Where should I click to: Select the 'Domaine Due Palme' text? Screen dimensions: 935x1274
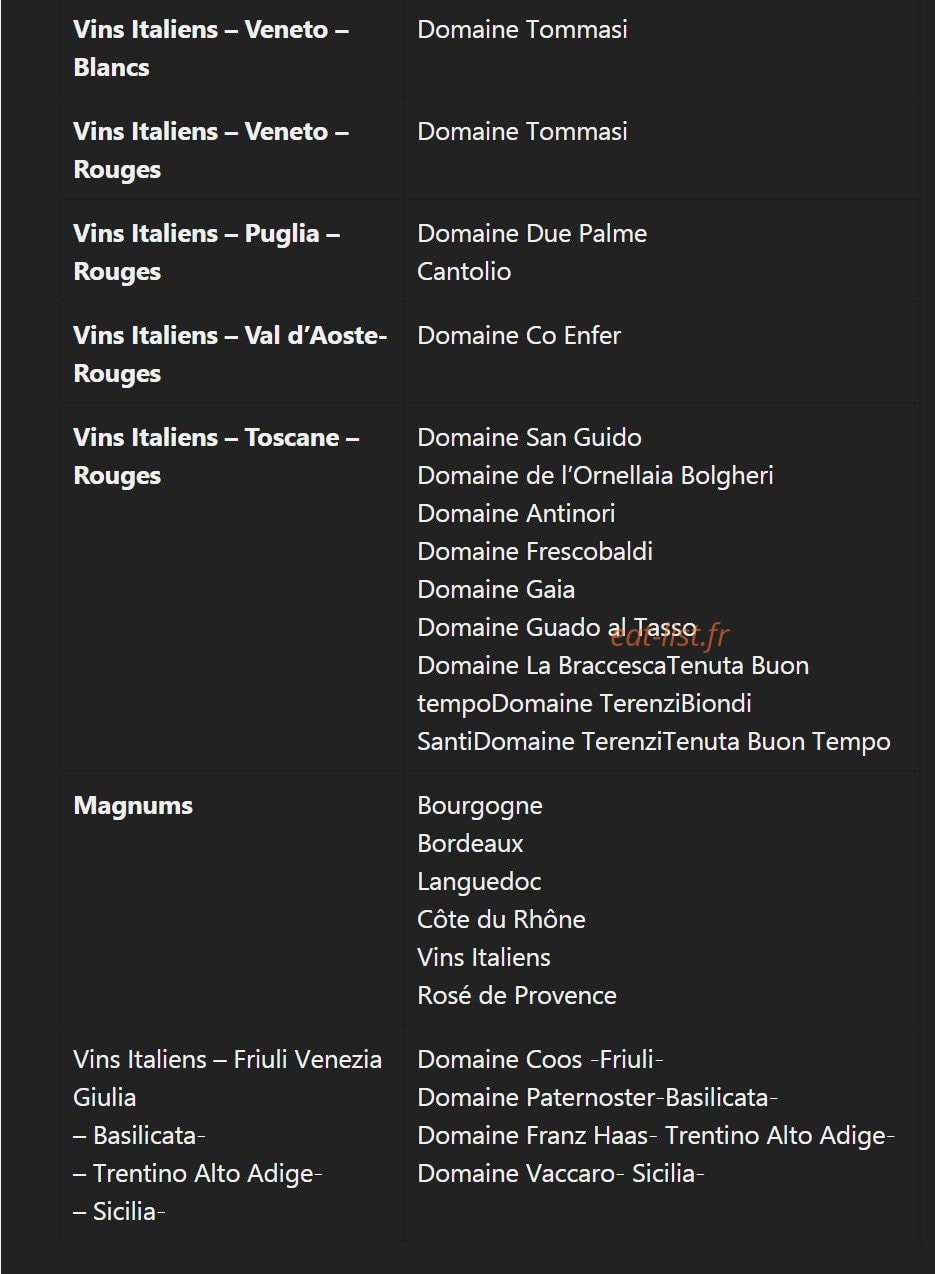[x=532, y=234]
